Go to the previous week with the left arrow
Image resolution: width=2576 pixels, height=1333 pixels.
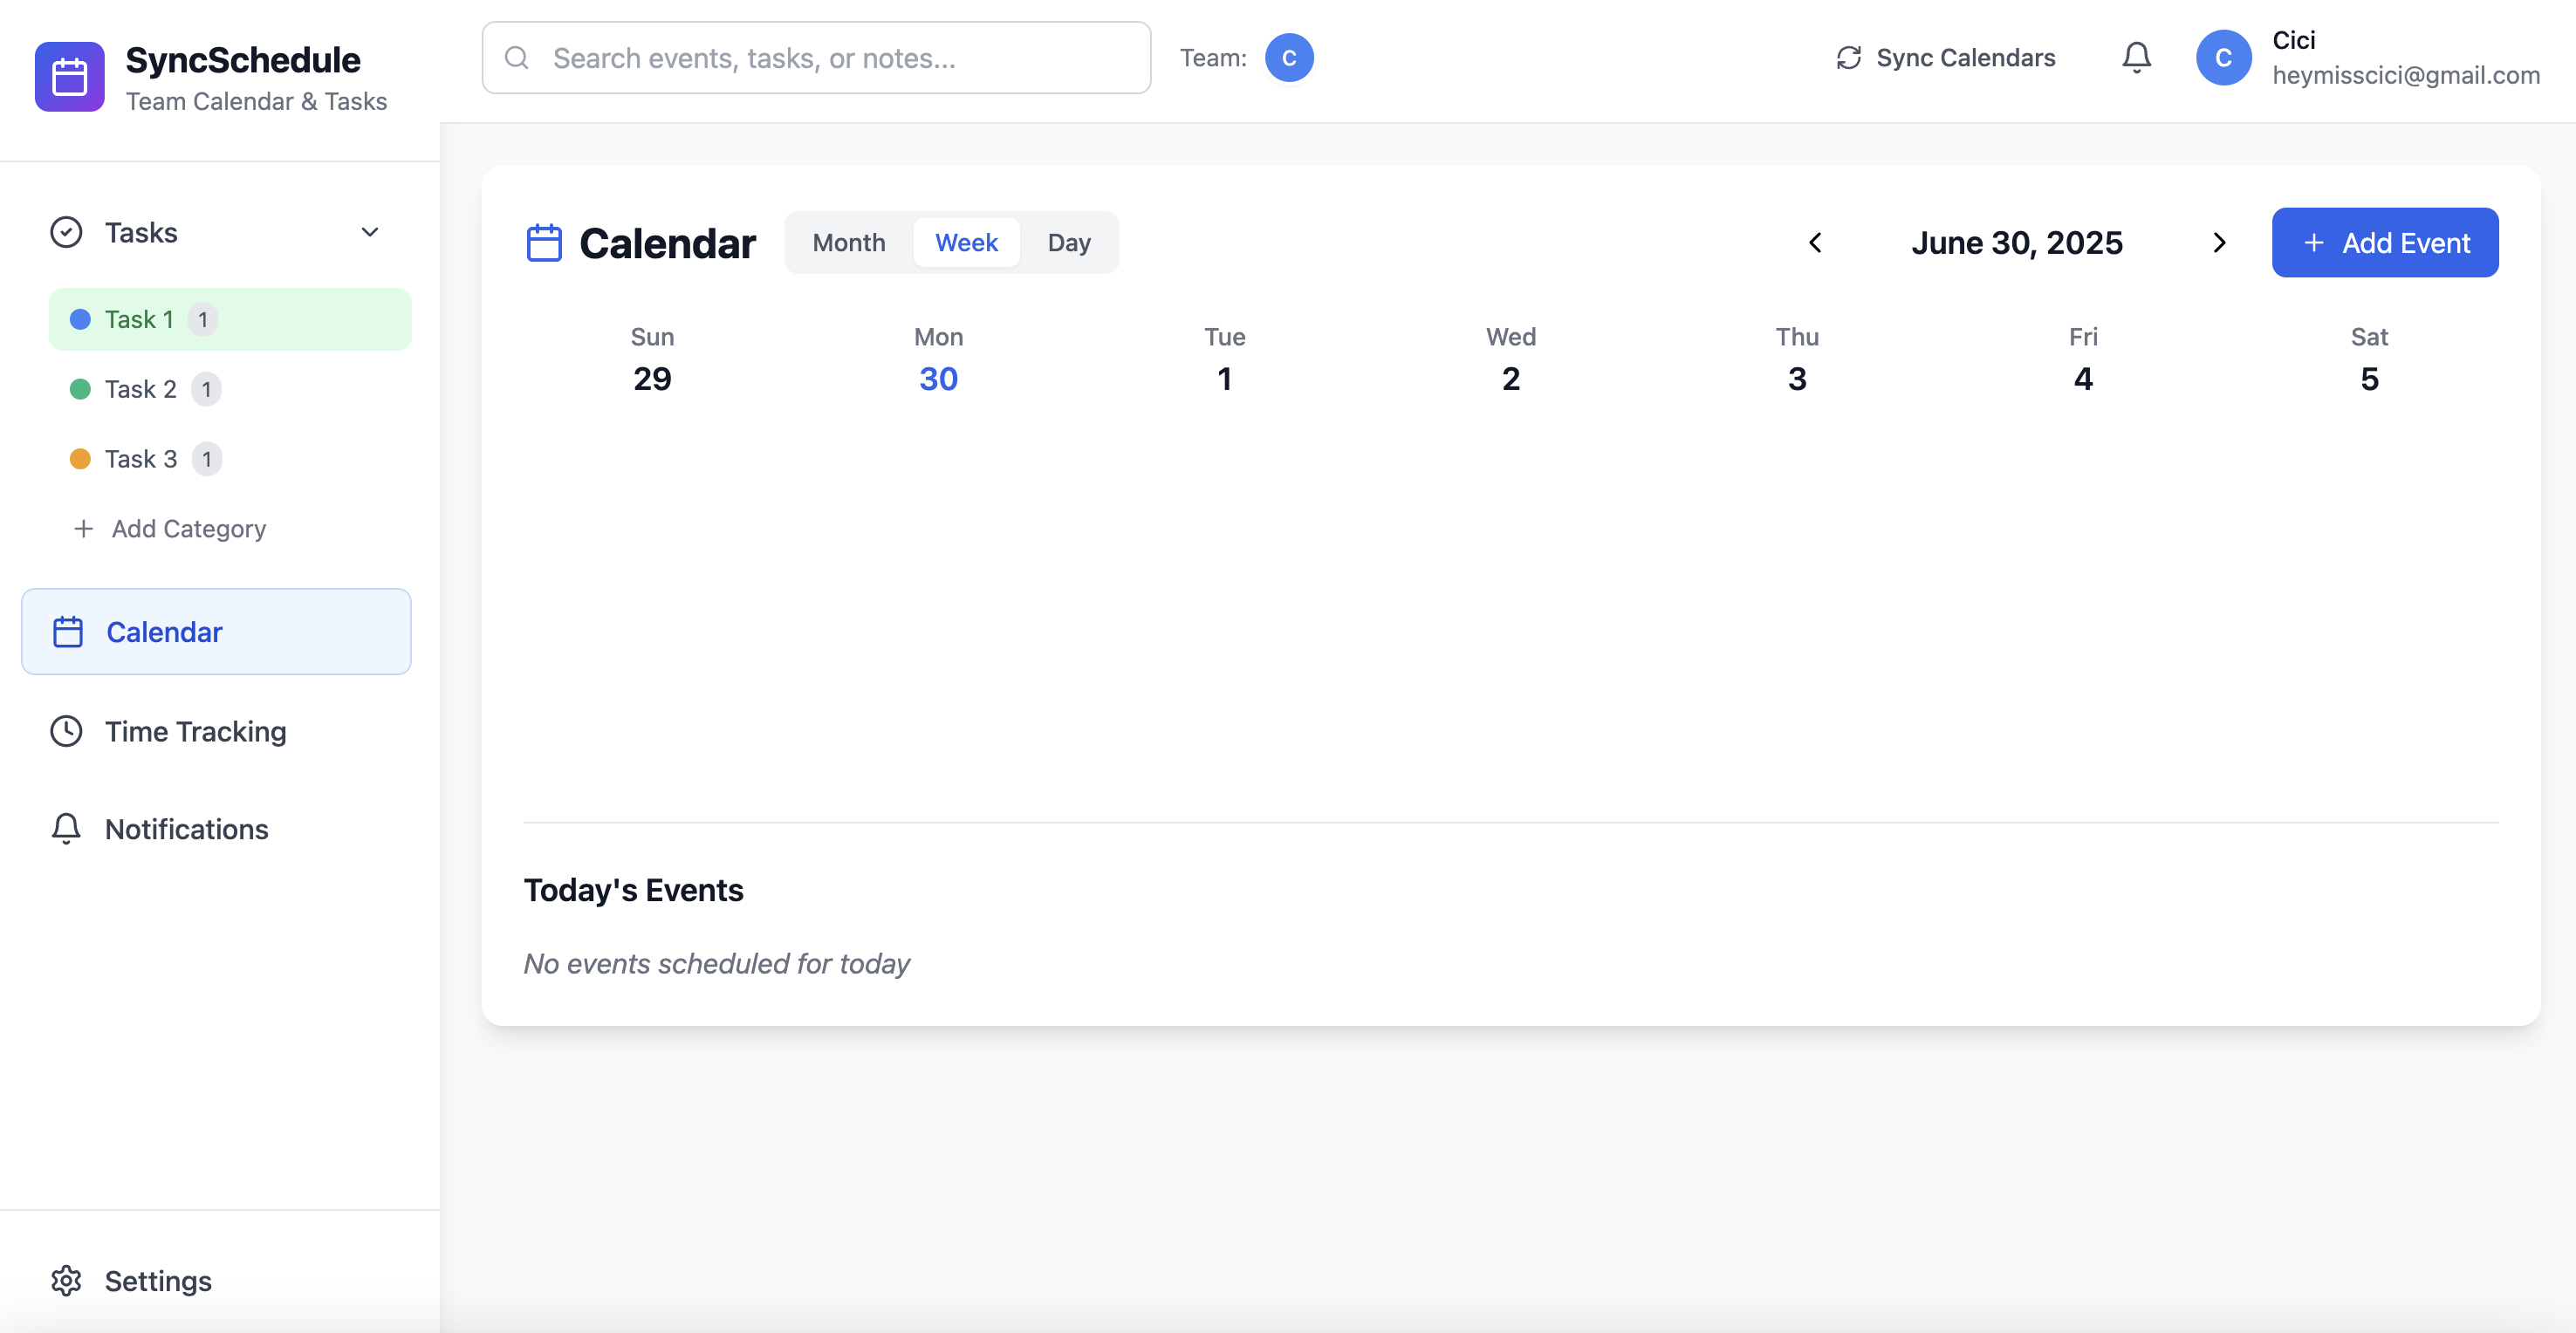pos(1814,243)
